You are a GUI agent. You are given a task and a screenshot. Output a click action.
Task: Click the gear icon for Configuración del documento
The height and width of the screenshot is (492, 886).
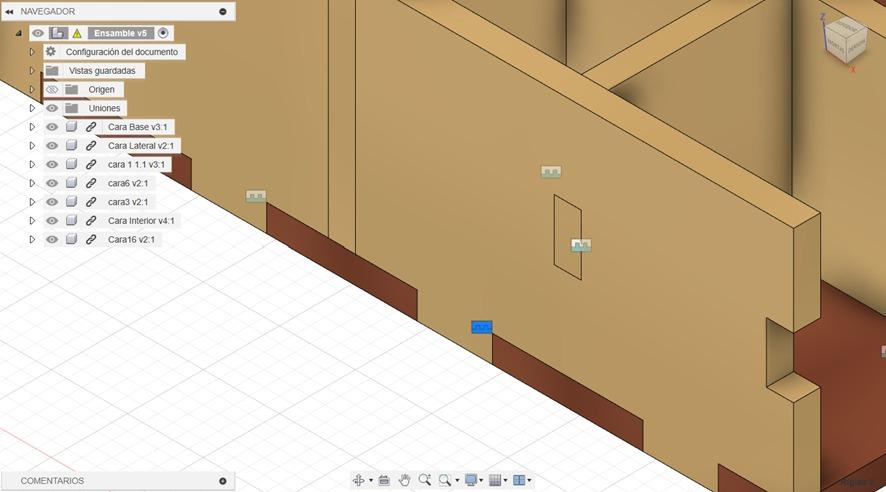click(51, 51)
